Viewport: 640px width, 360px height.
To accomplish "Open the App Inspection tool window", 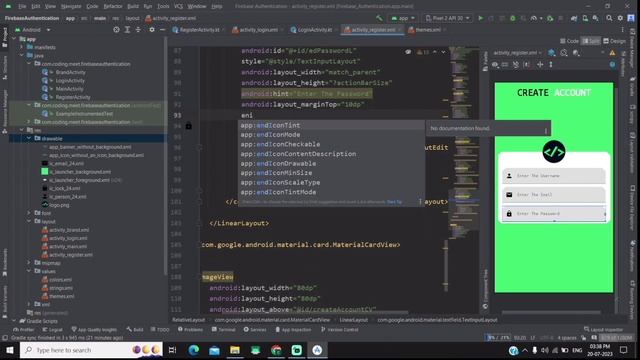I will 293,329.
